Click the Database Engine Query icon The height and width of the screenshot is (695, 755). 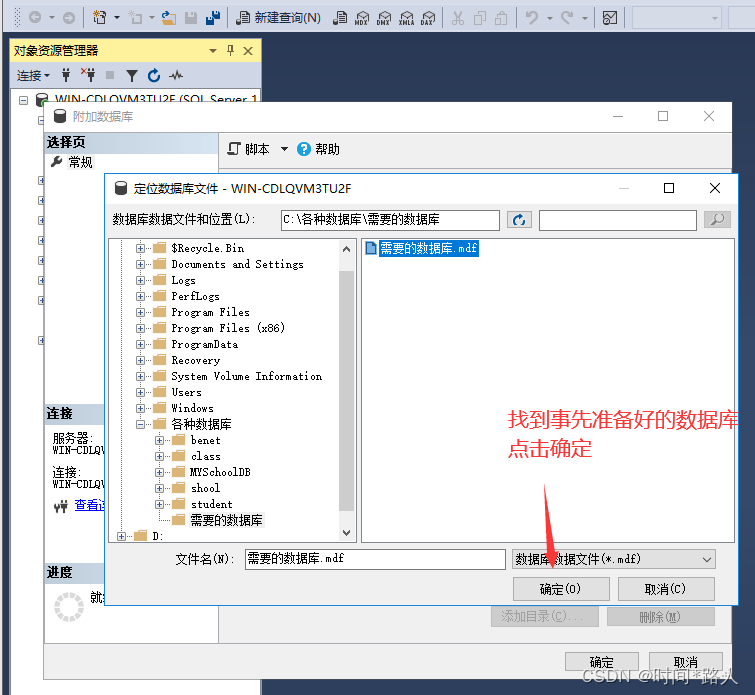(340, 18)
